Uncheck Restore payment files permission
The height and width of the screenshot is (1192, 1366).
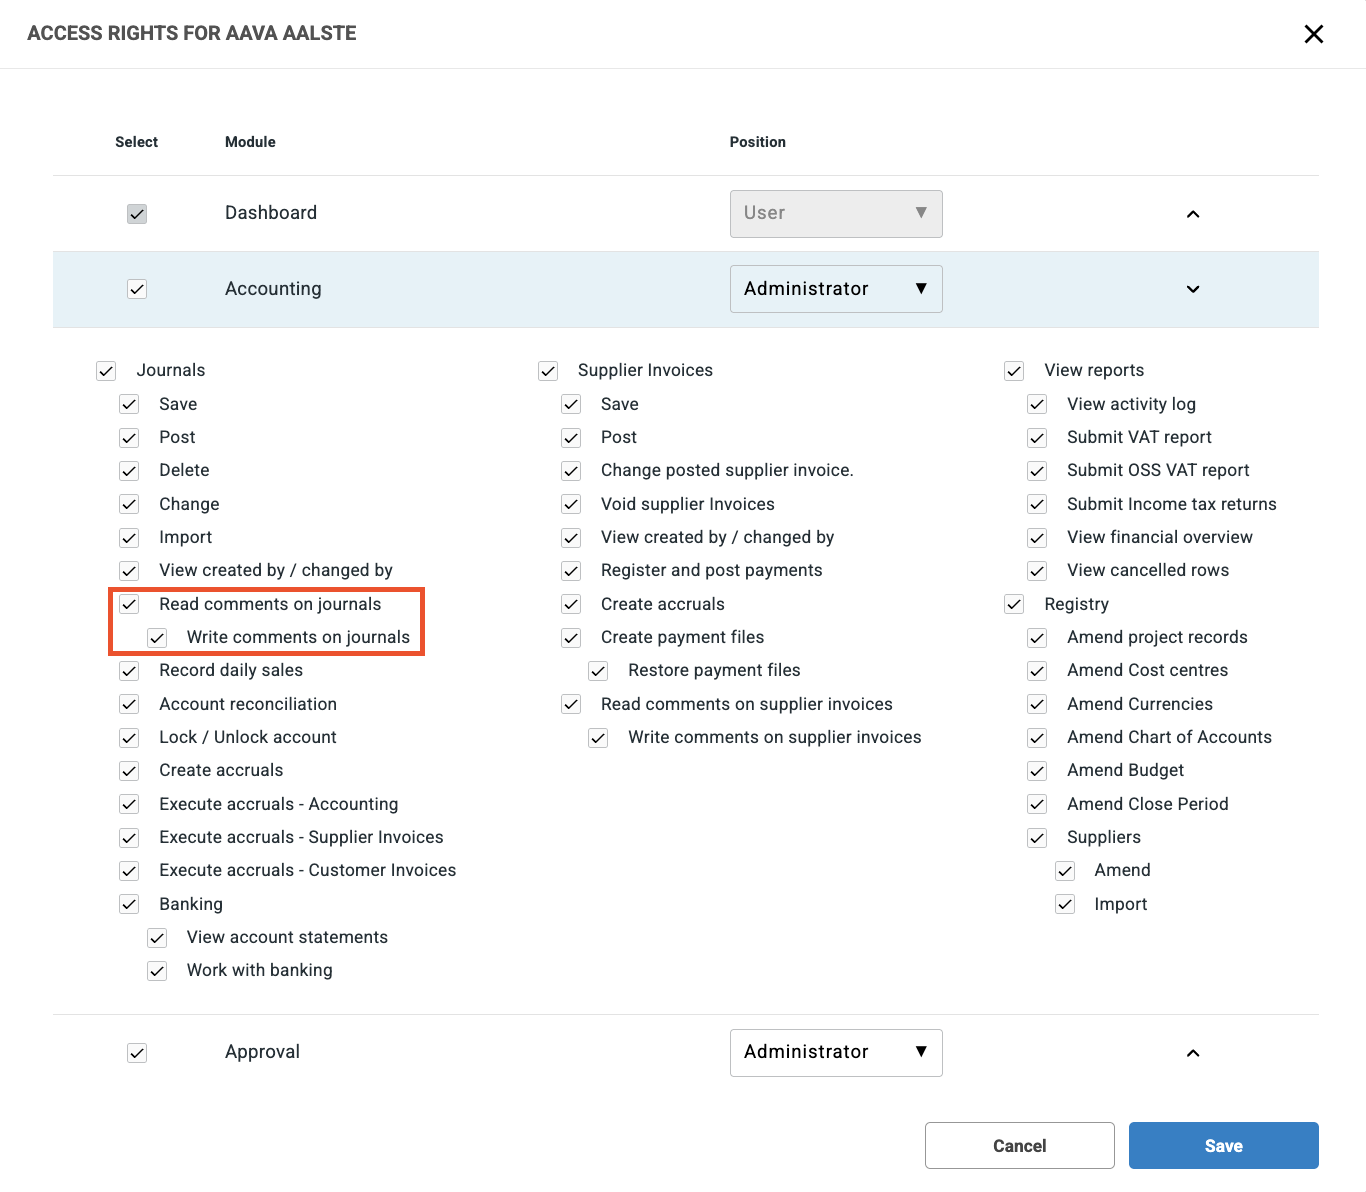click(598, 671)
